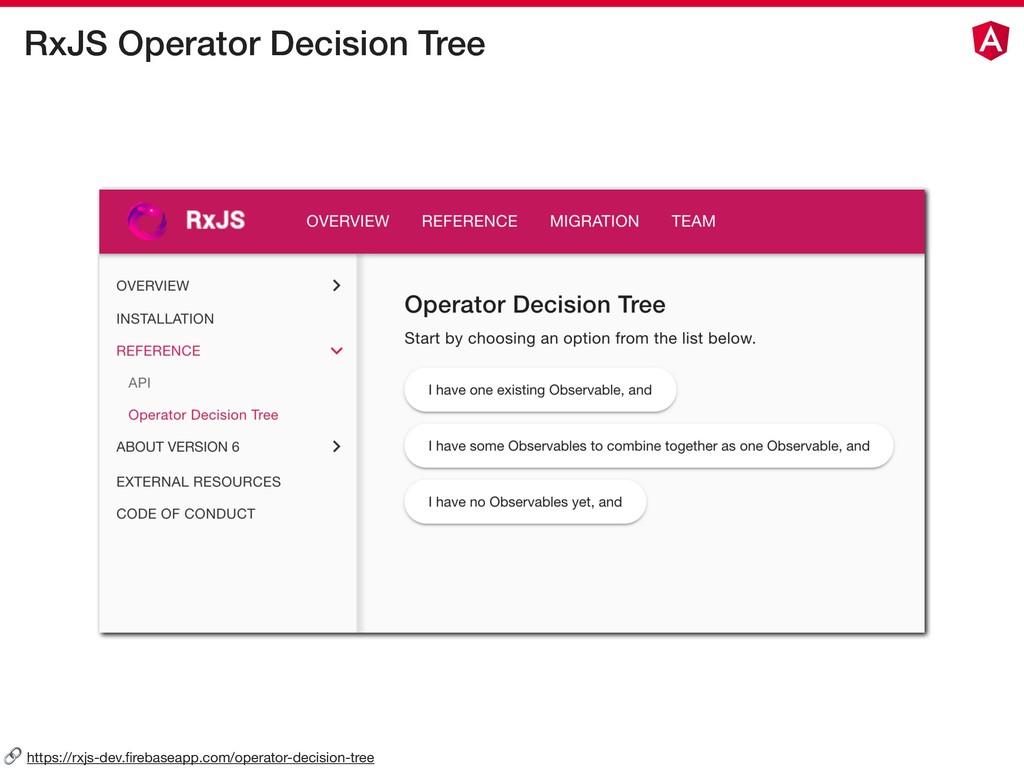Click the RxJS swirl logo icon
The image size is (1024, 768).
point(147,221)
